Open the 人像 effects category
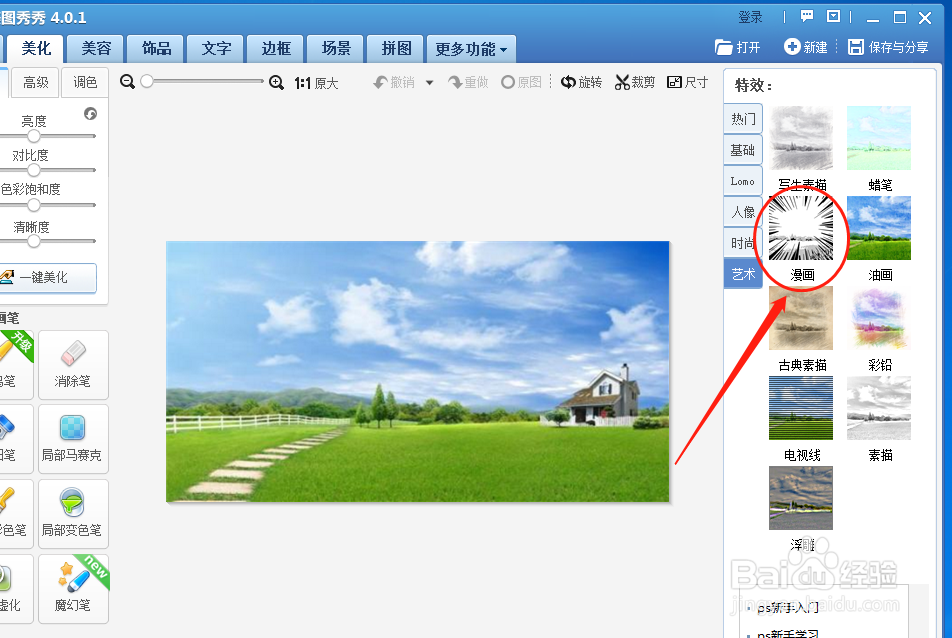This screenshot has width=952, height=638. (x=743, y=212)
